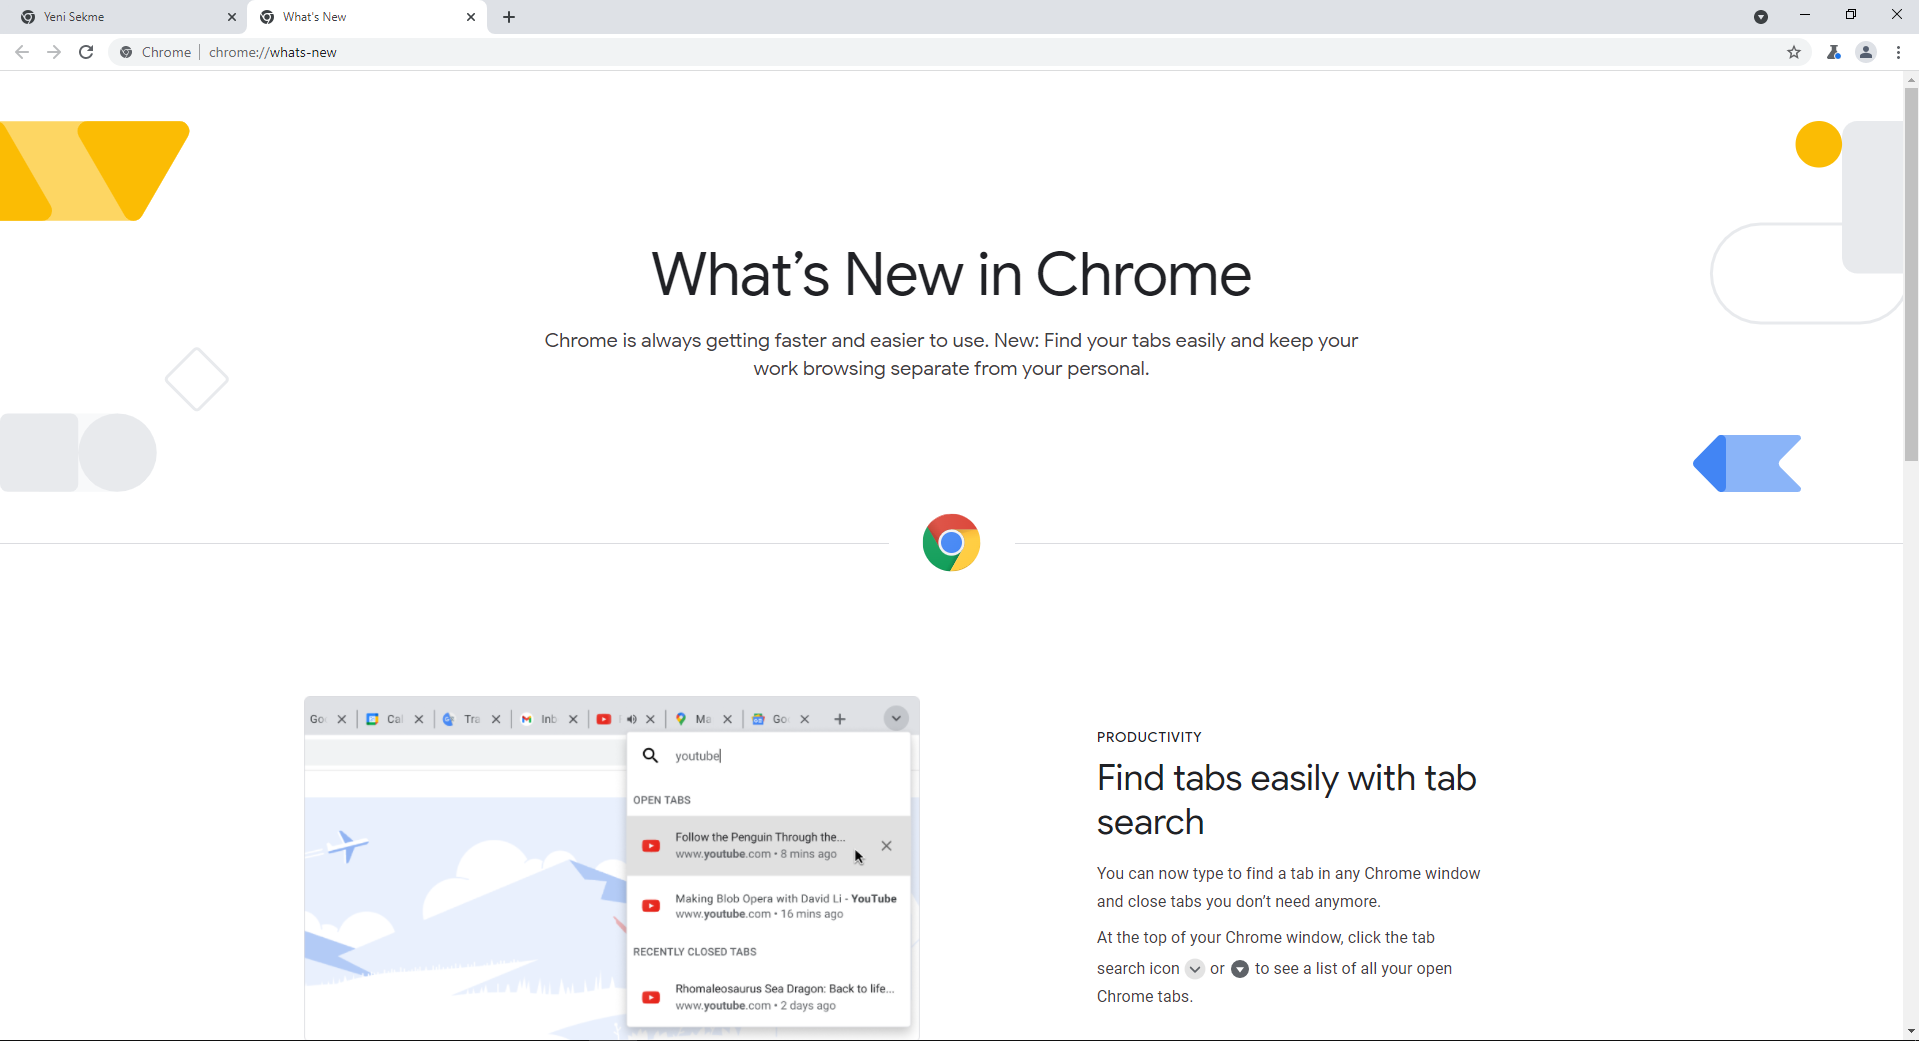Open a new tab with plus button
Viewport: 1919px width, 1041px height.
(509, 17)
